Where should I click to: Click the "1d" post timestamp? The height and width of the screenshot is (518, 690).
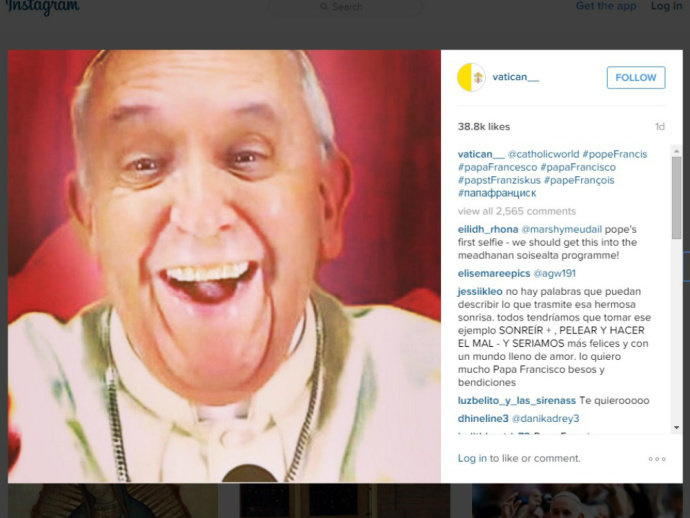(x=659, y=127)
